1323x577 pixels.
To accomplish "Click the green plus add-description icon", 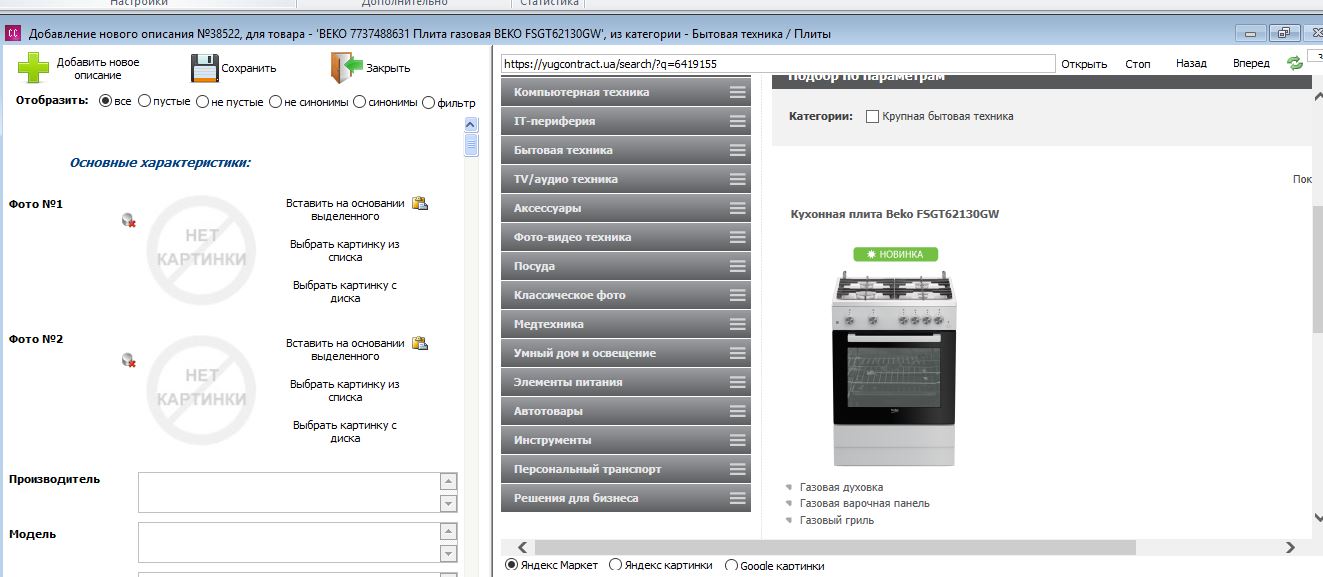I will [33, 67].
